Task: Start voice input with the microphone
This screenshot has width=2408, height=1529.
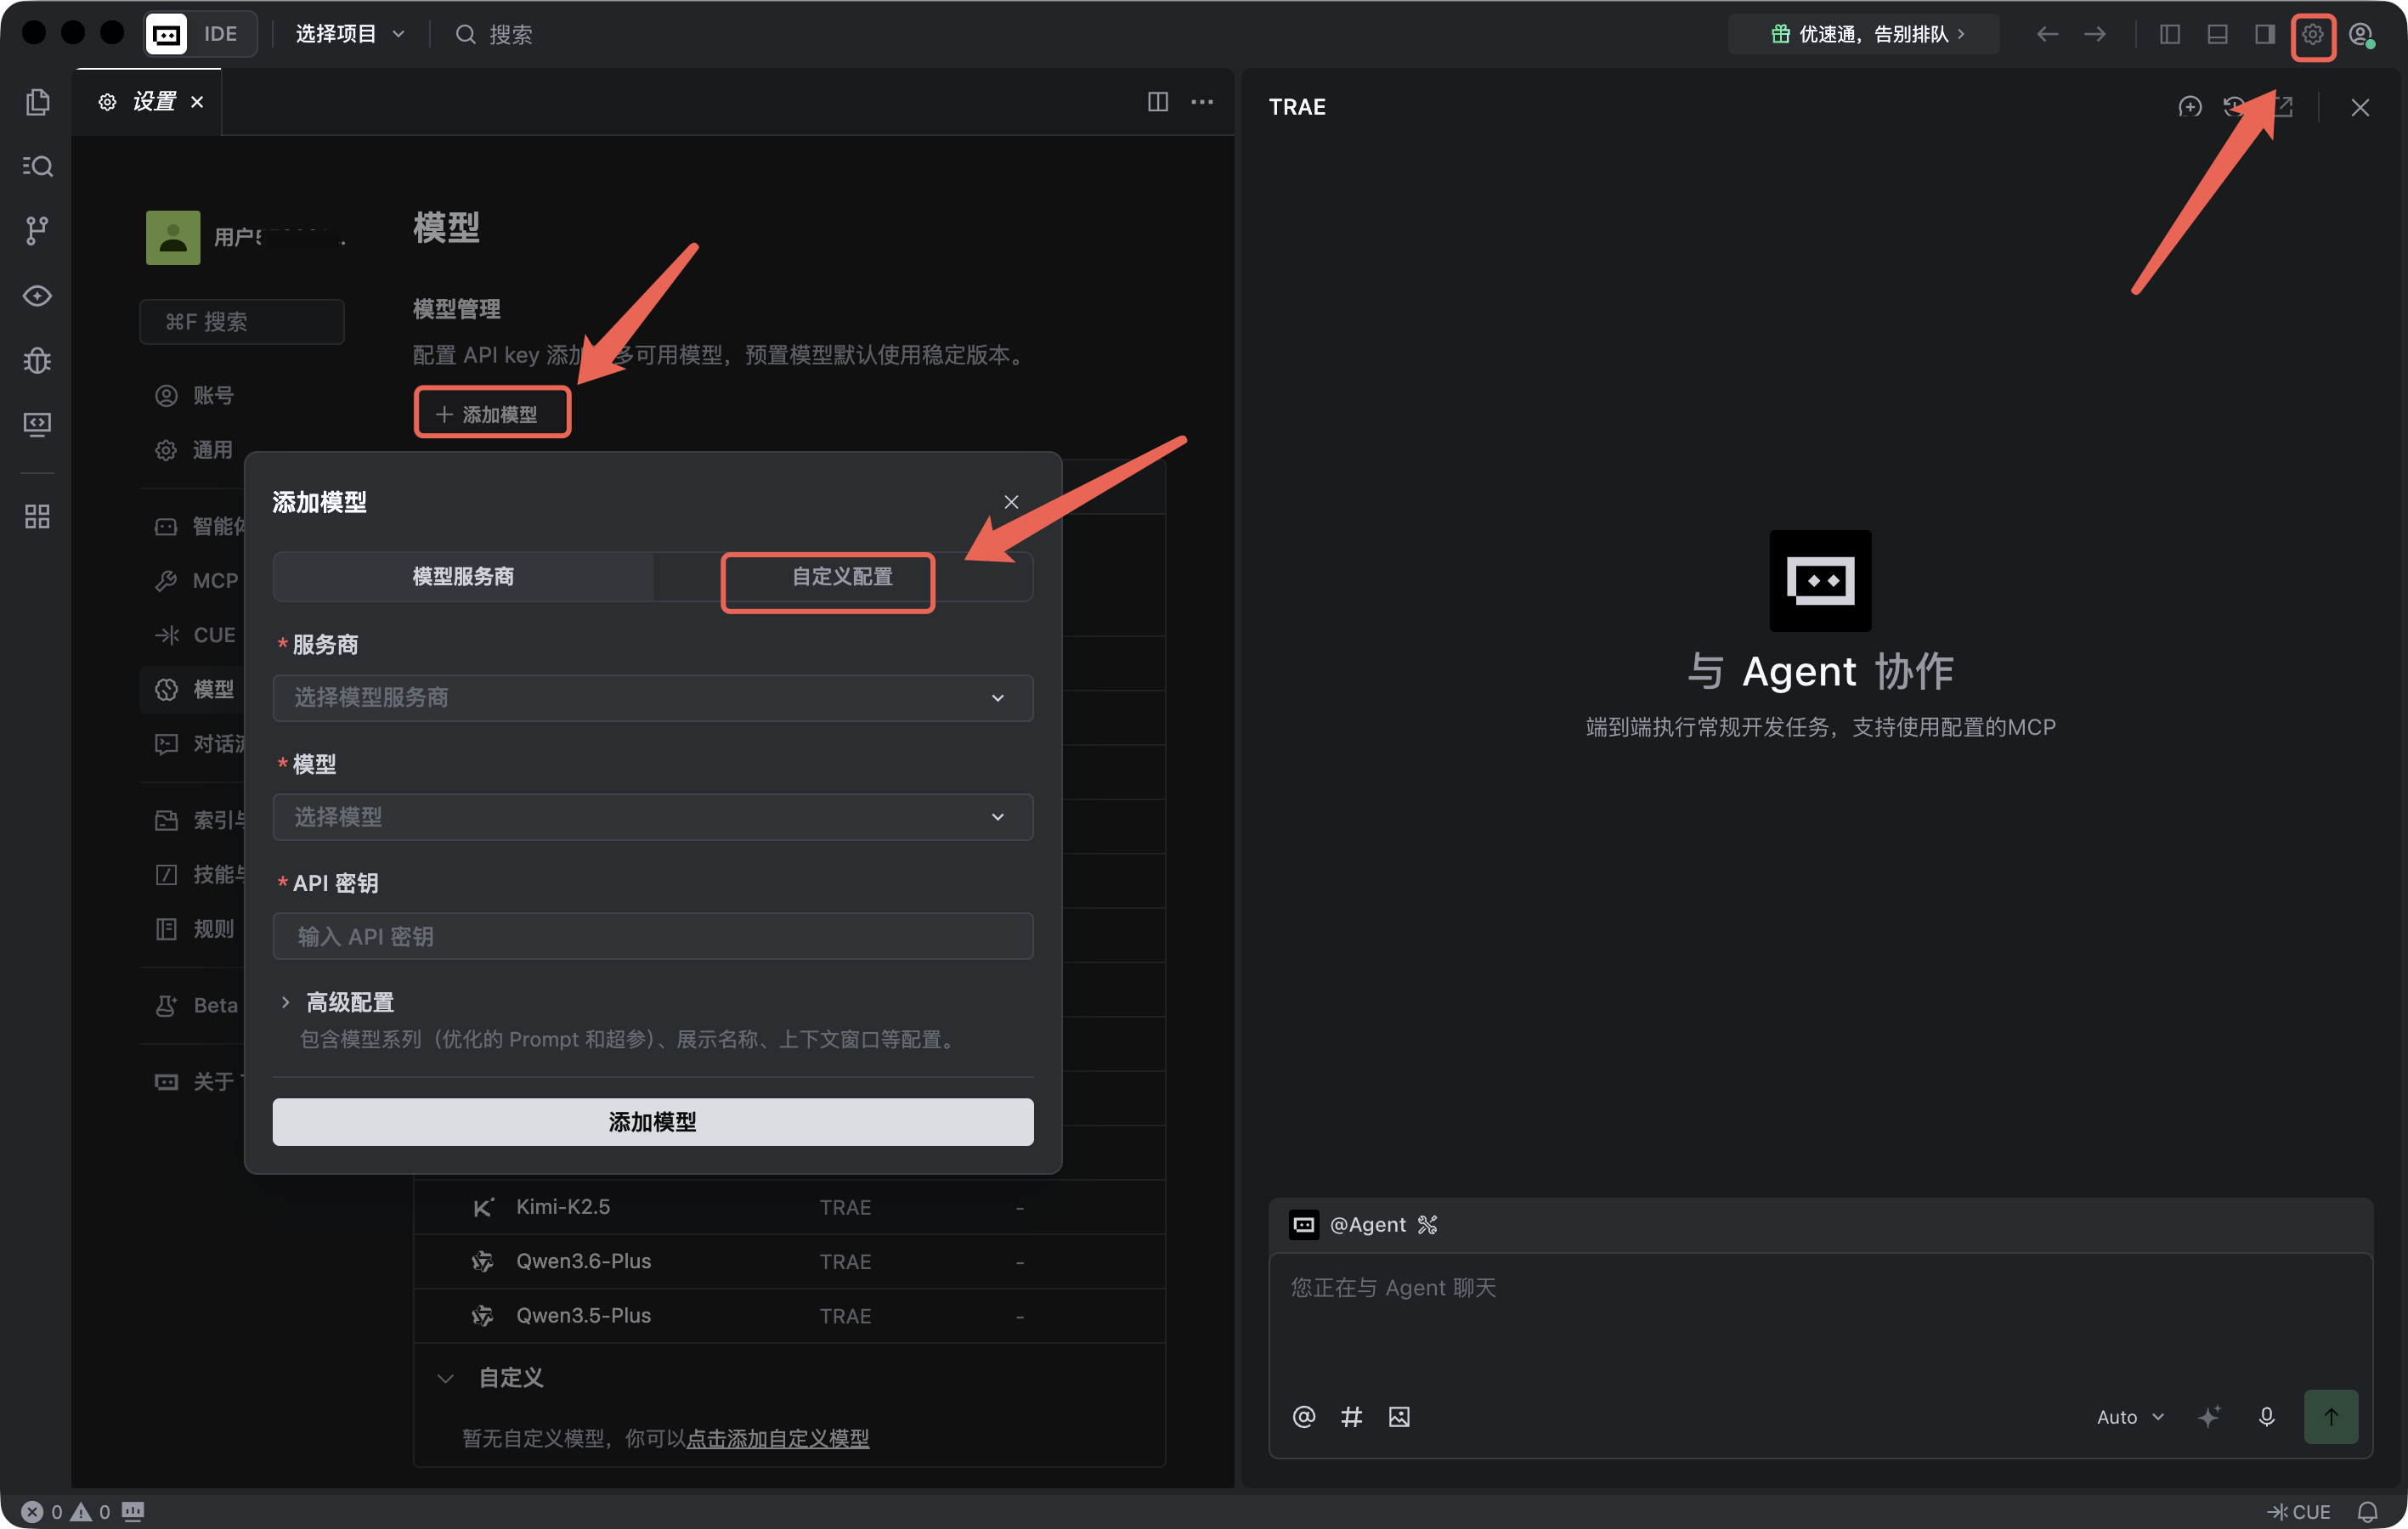Action: pyautogui.click(x=2266, y=1416)
